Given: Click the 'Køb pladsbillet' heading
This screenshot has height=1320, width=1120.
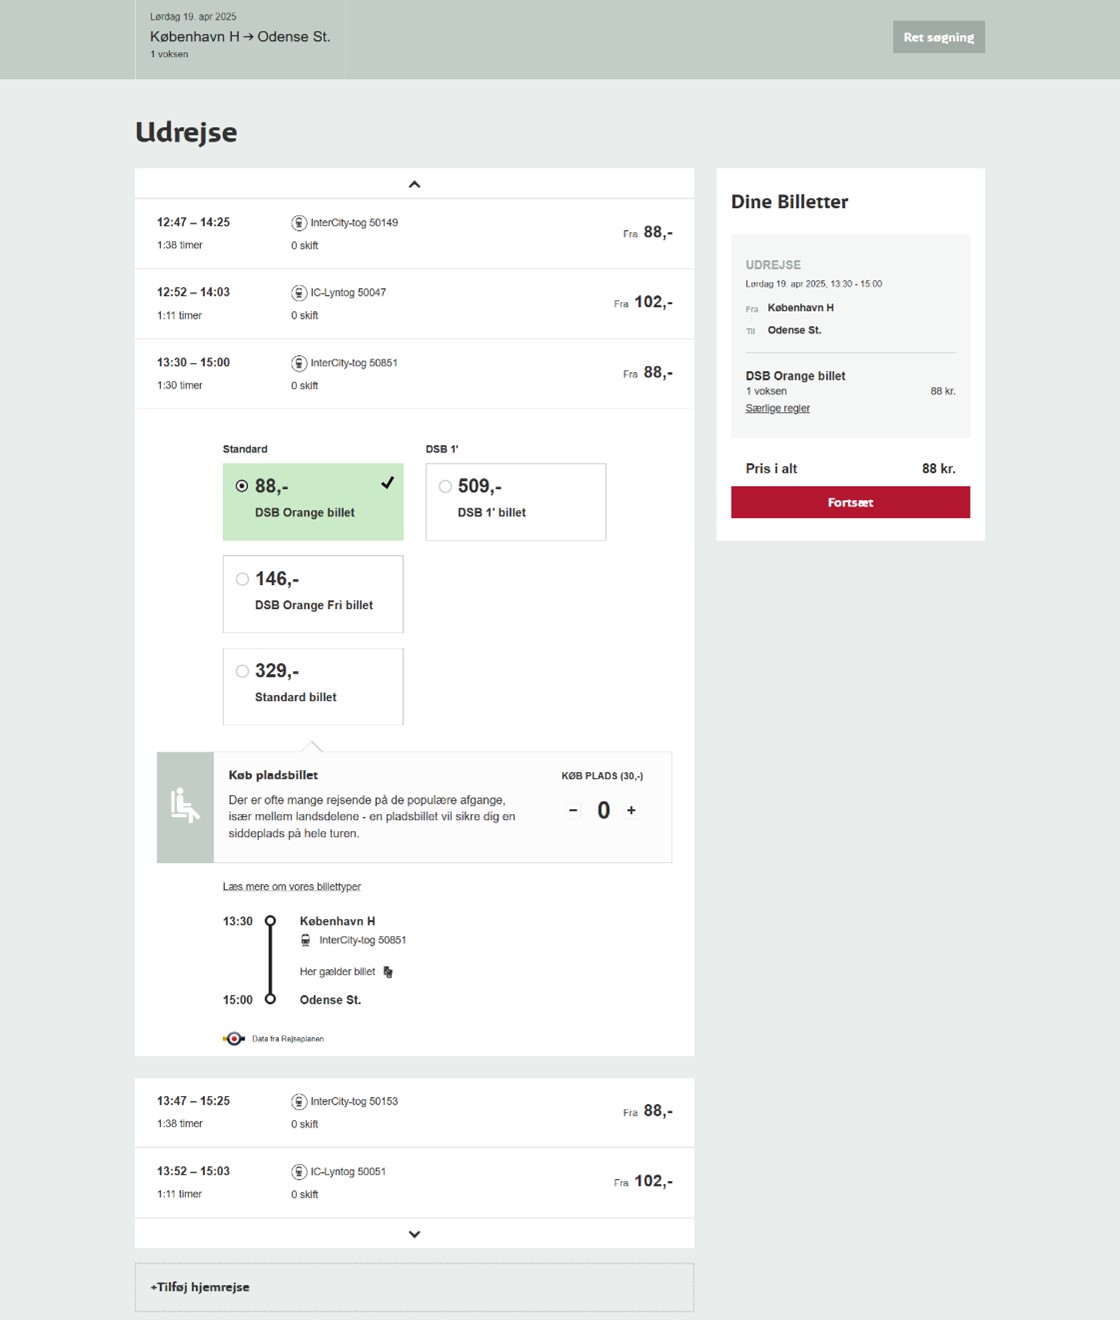Looking at the screenshot, I should point(273,775).
